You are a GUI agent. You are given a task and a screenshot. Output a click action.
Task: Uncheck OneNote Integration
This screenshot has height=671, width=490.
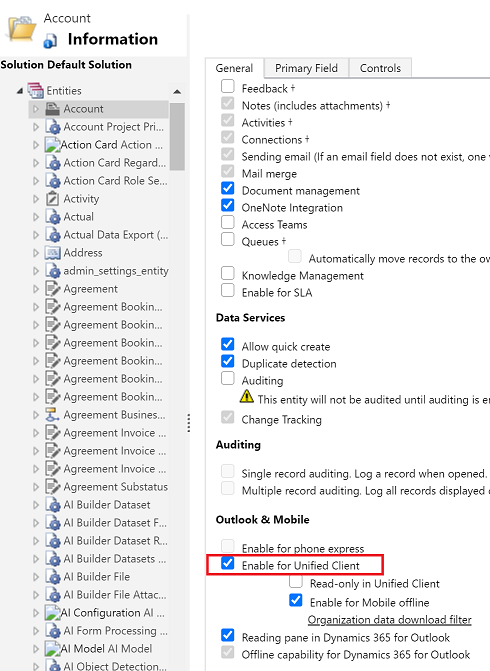(228, 205)
